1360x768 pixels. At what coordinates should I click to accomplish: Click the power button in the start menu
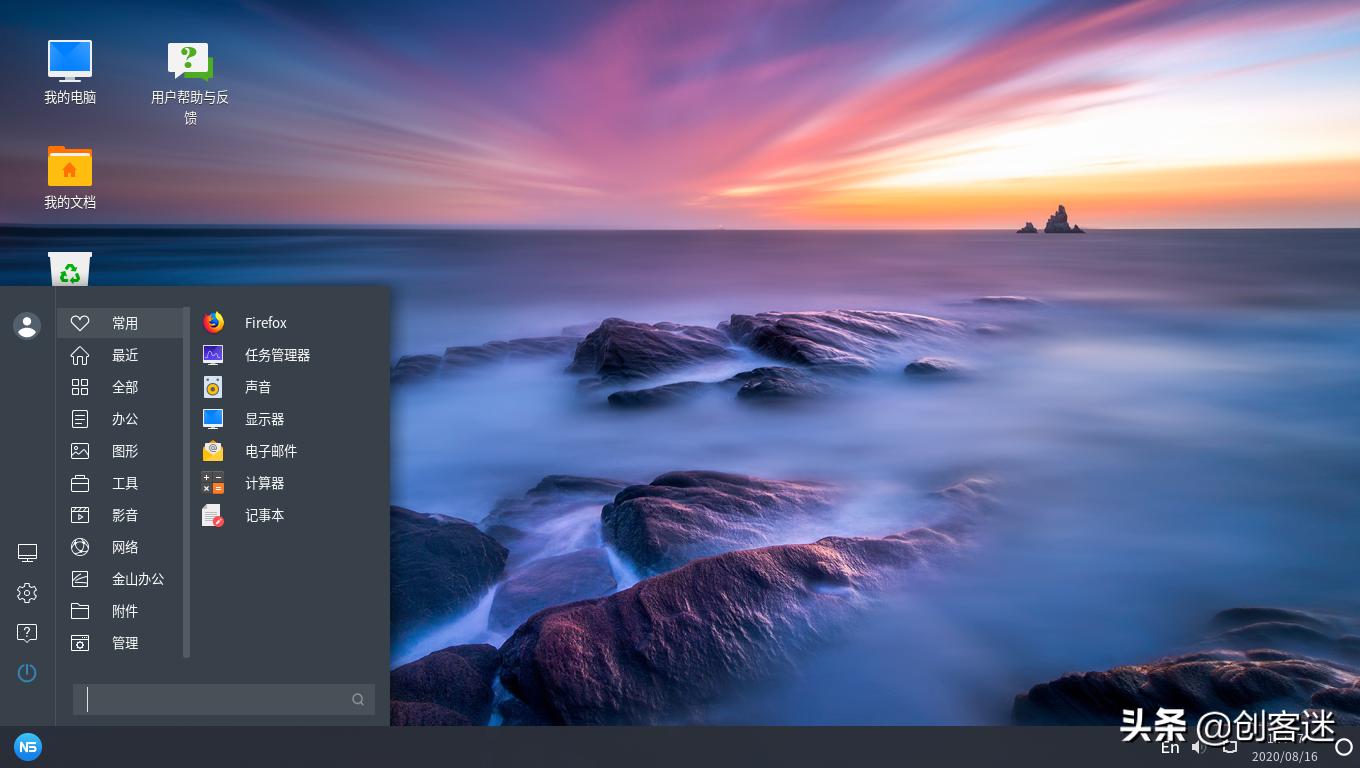[27, 673]
